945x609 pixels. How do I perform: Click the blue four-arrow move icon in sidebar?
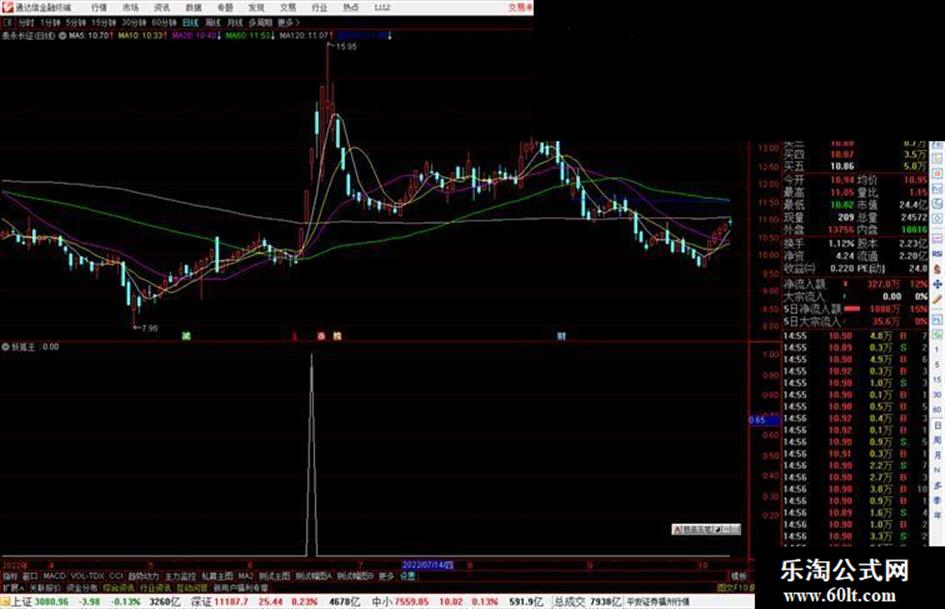click(x=937, y=284)
